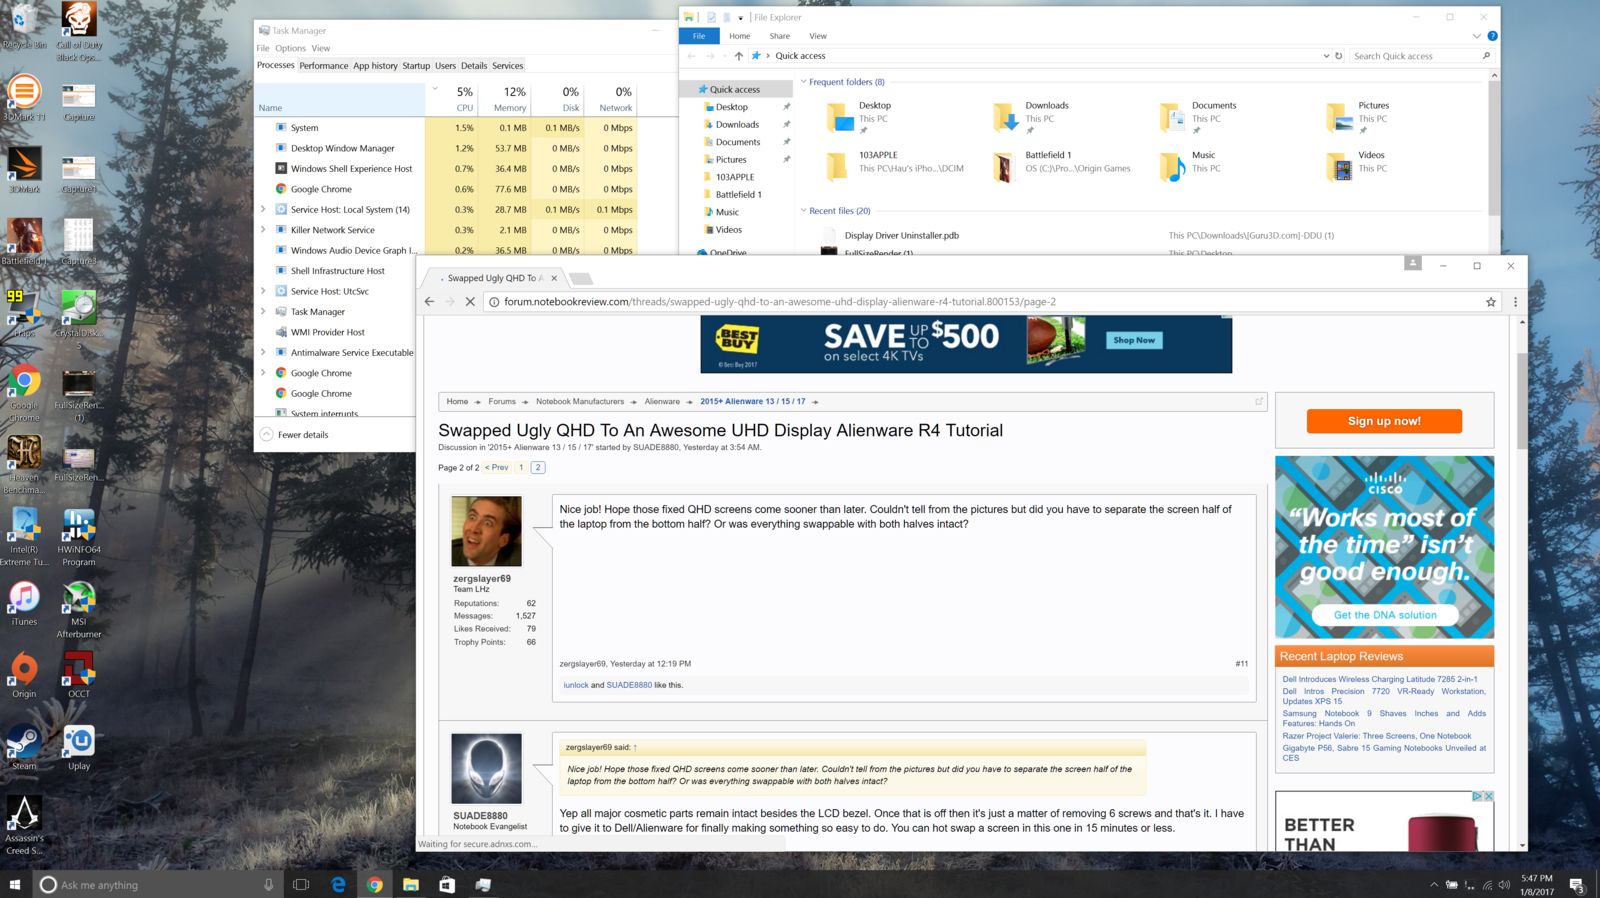The width and height of the screenshot is (1600, 898).
Task: Launch 3DMark 11 desktop shortcut
Action: point(24,98)
